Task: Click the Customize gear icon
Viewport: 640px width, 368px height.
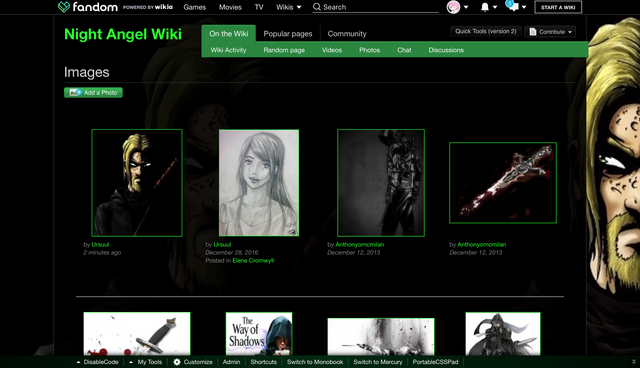Action: [177, 362]
